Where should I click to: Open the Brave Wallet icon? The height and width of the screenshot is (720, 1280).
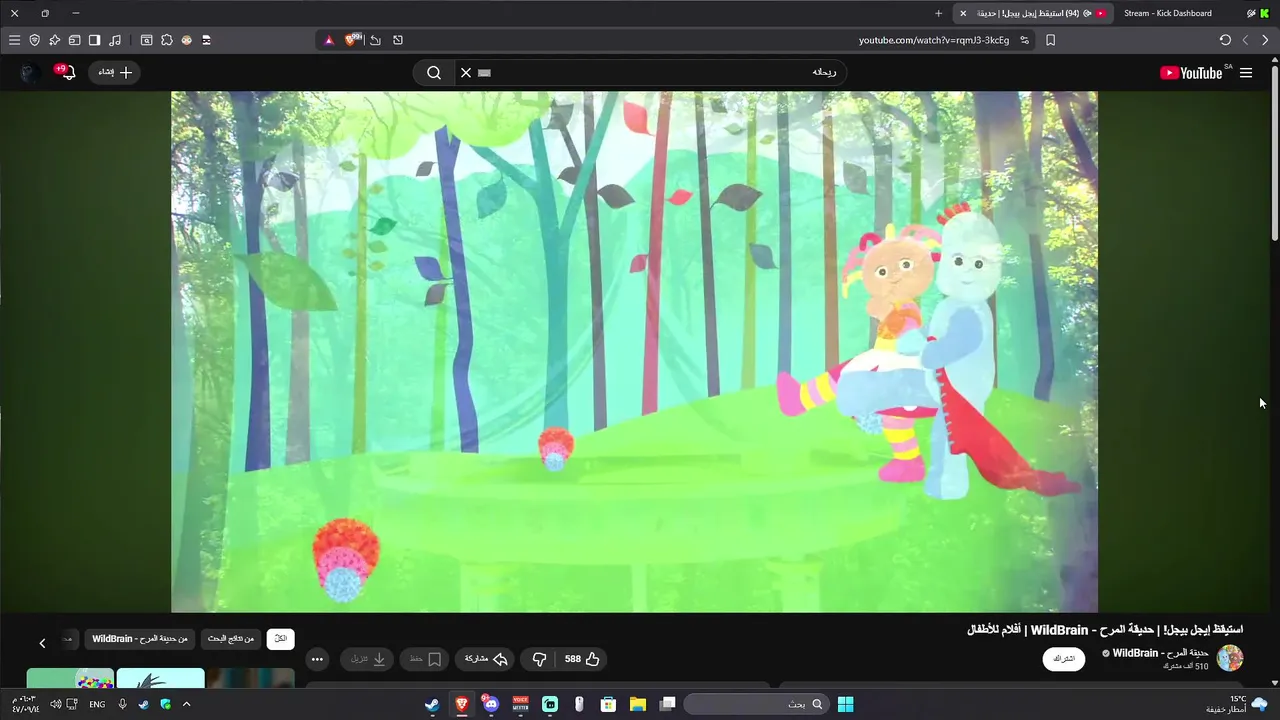click(x=74, y=40)
